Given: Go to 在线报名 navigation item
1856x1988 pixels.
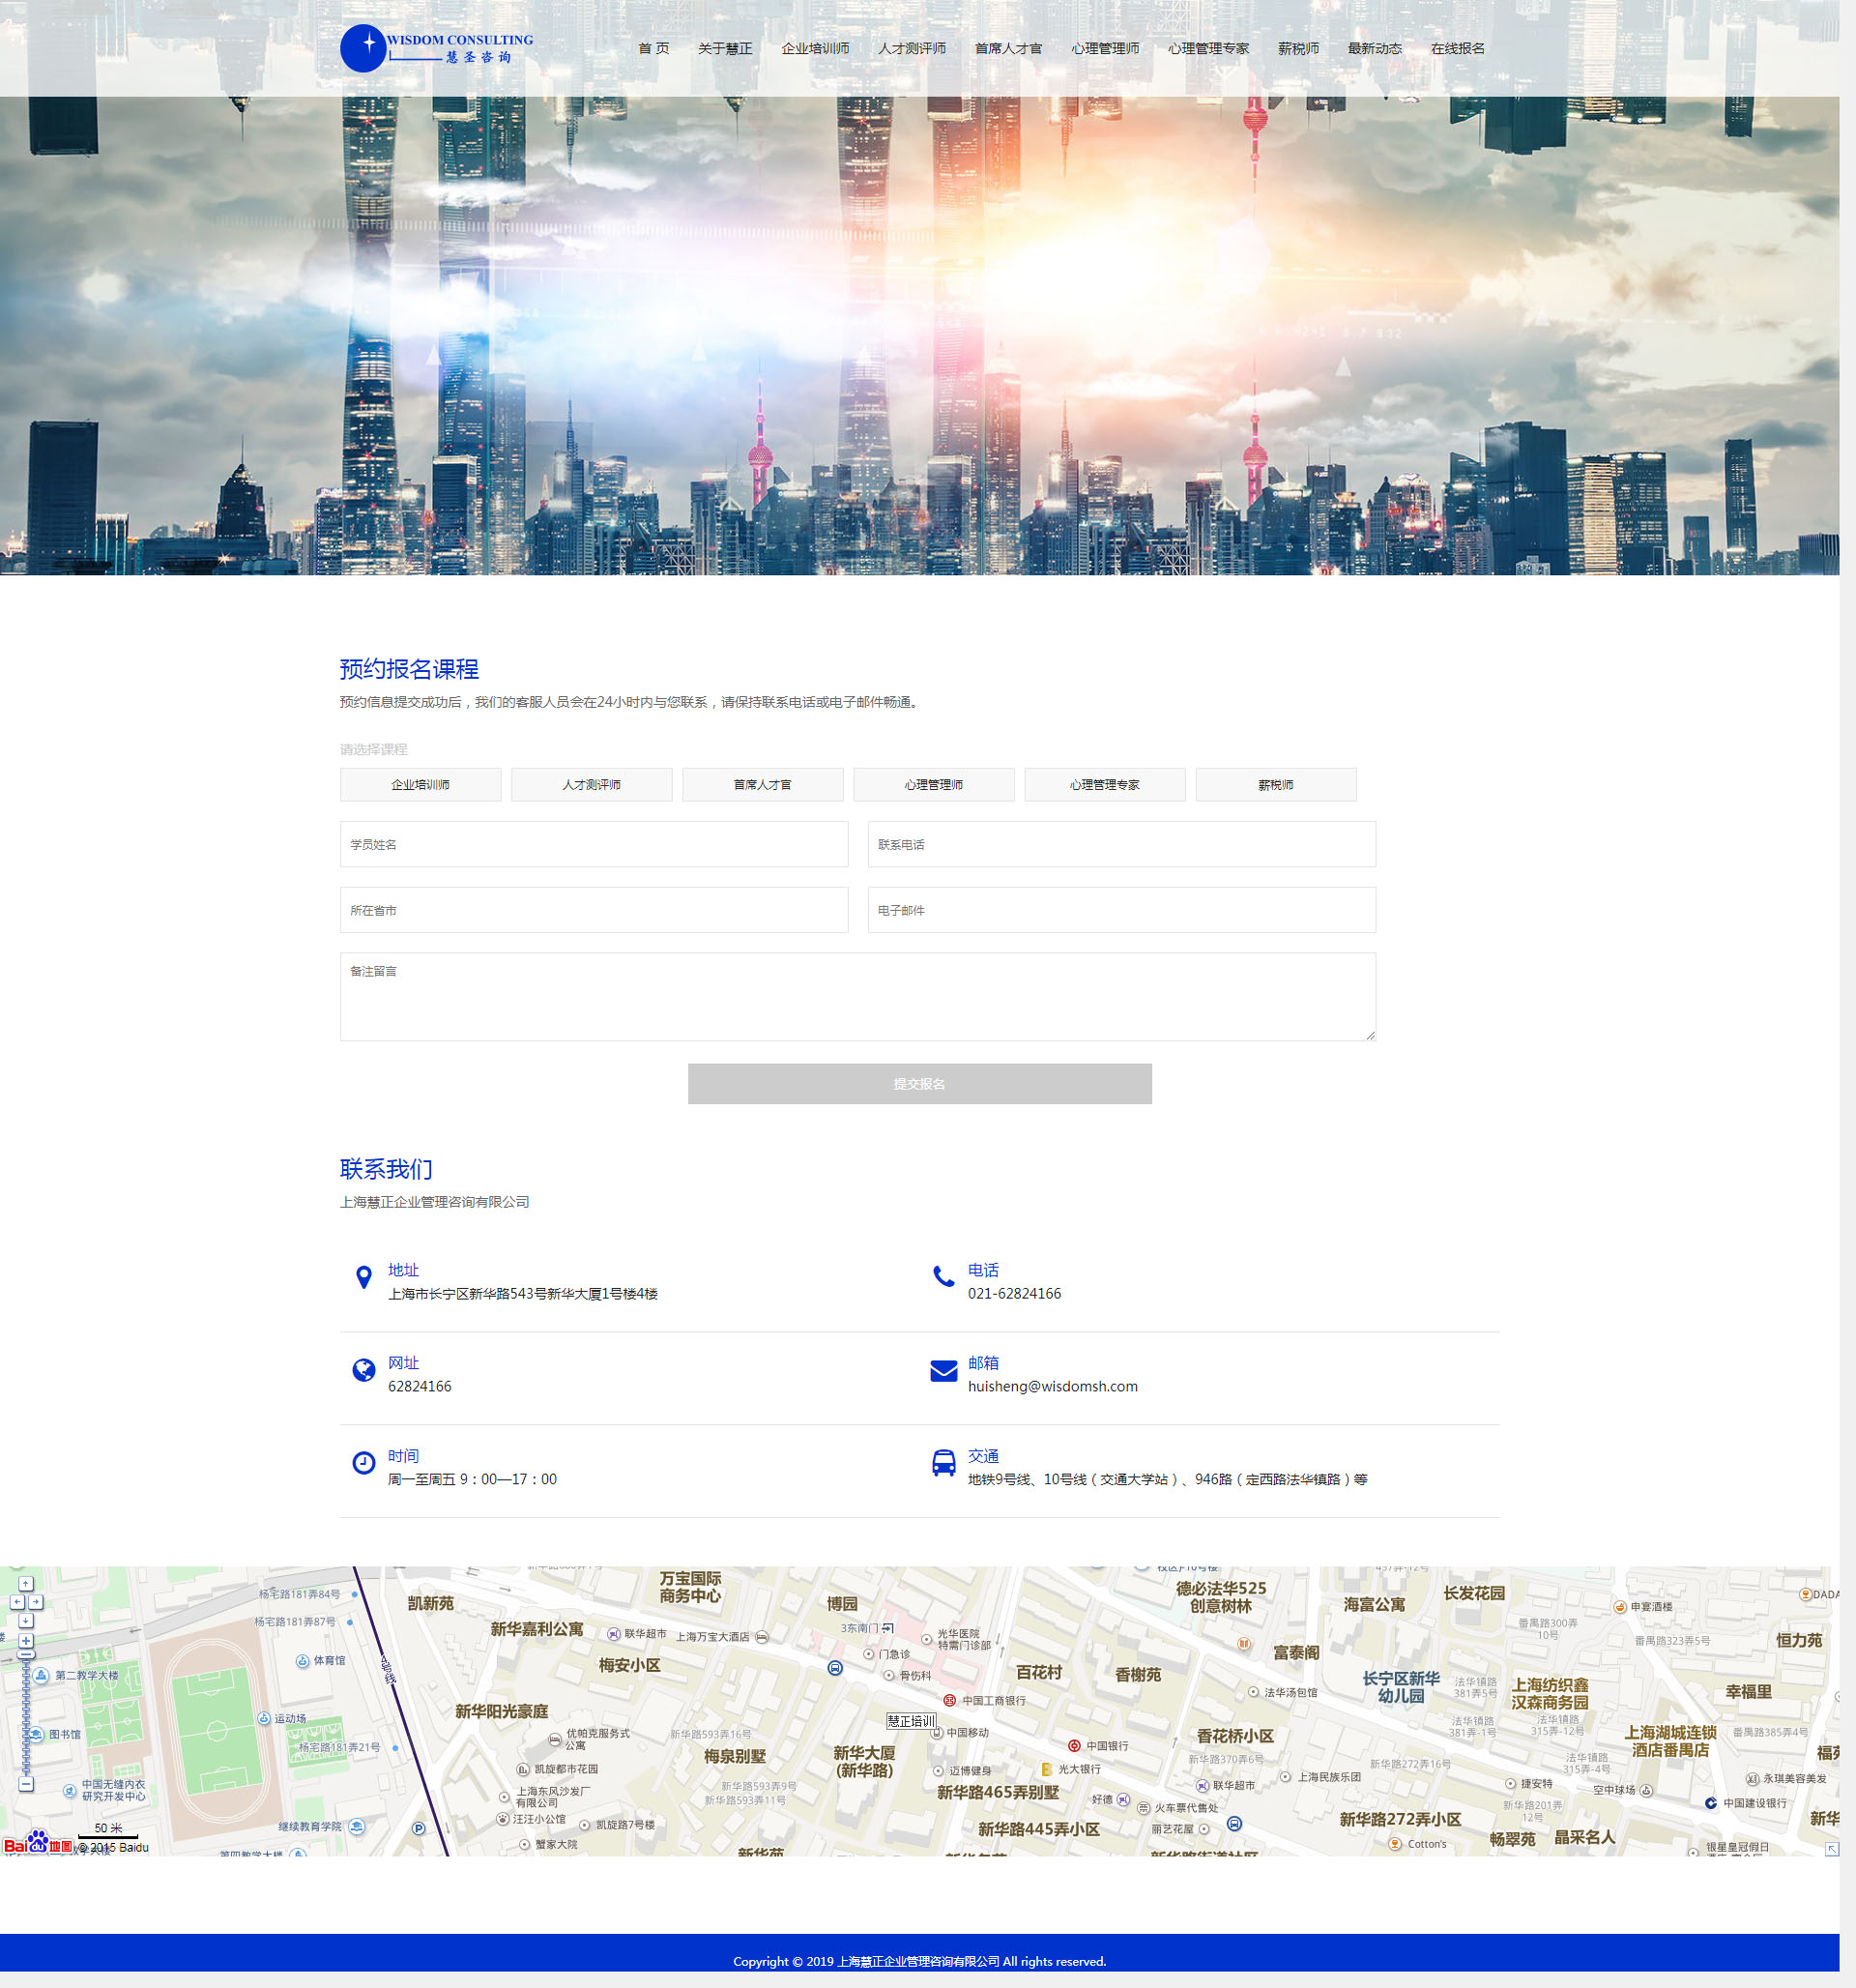Looking at the screenshot, I should coord(1457,49).
